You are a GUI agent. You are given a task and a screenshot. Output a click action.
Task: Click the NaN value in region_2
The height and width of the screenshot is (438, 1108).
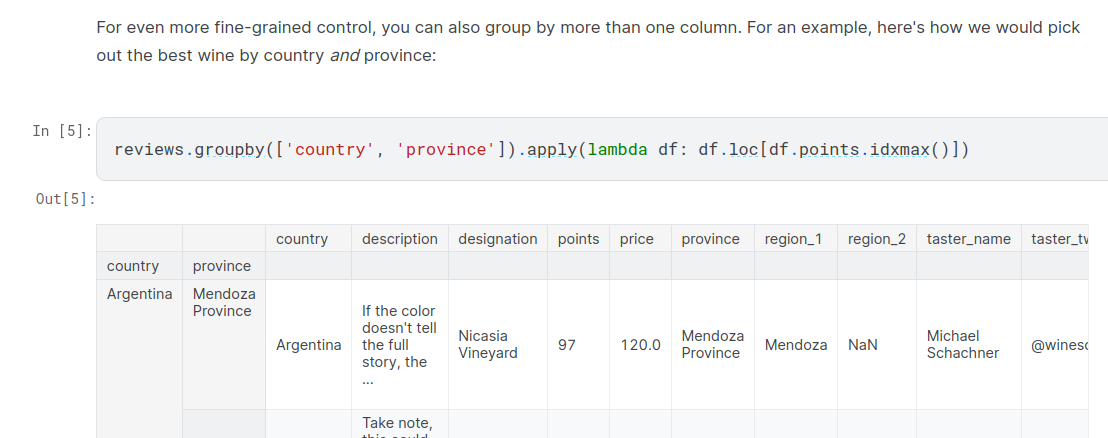coord(862,344)
